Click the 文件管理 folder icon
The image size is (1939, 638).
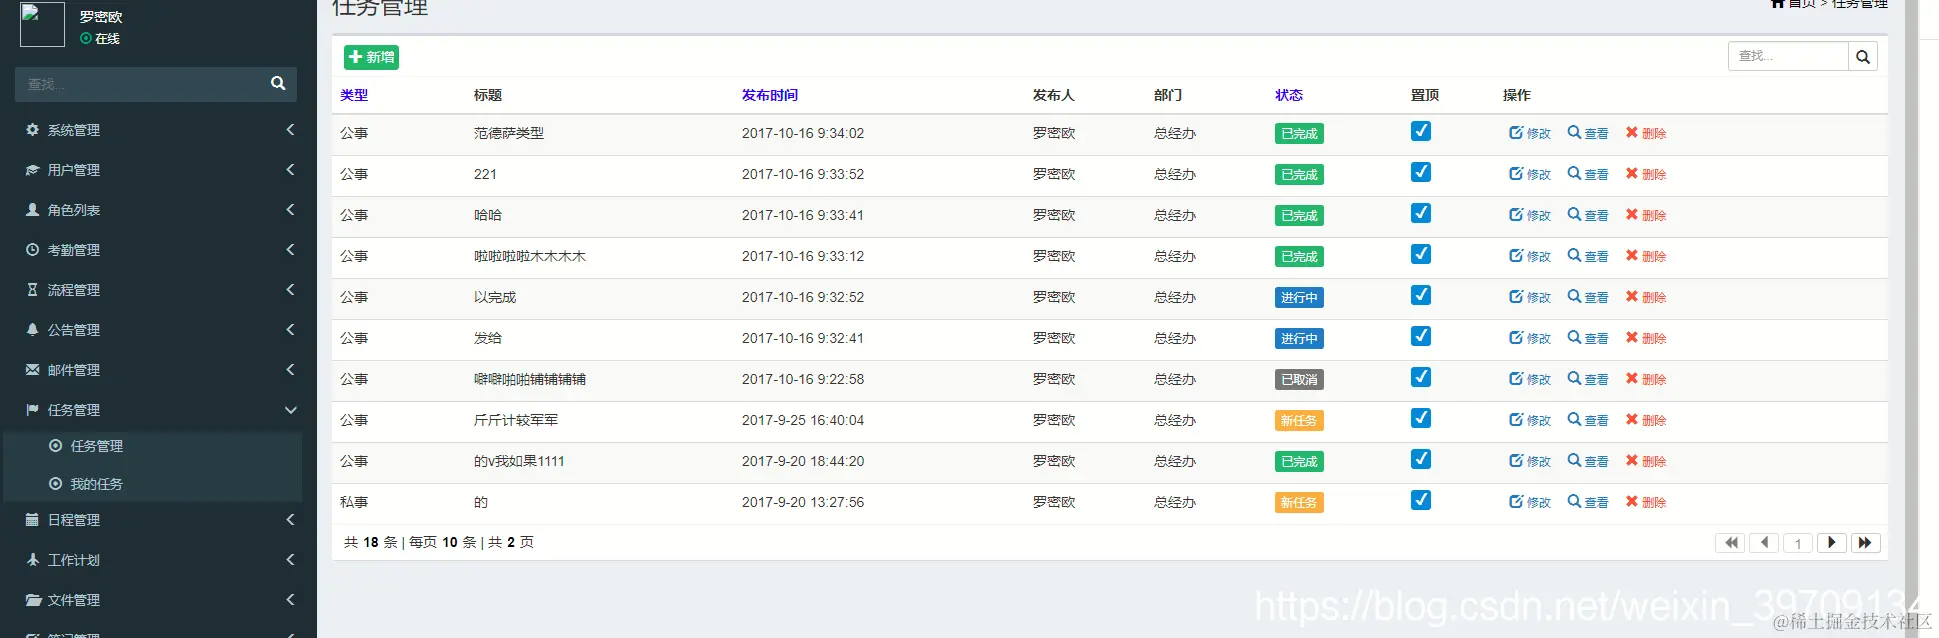(32, 600)
